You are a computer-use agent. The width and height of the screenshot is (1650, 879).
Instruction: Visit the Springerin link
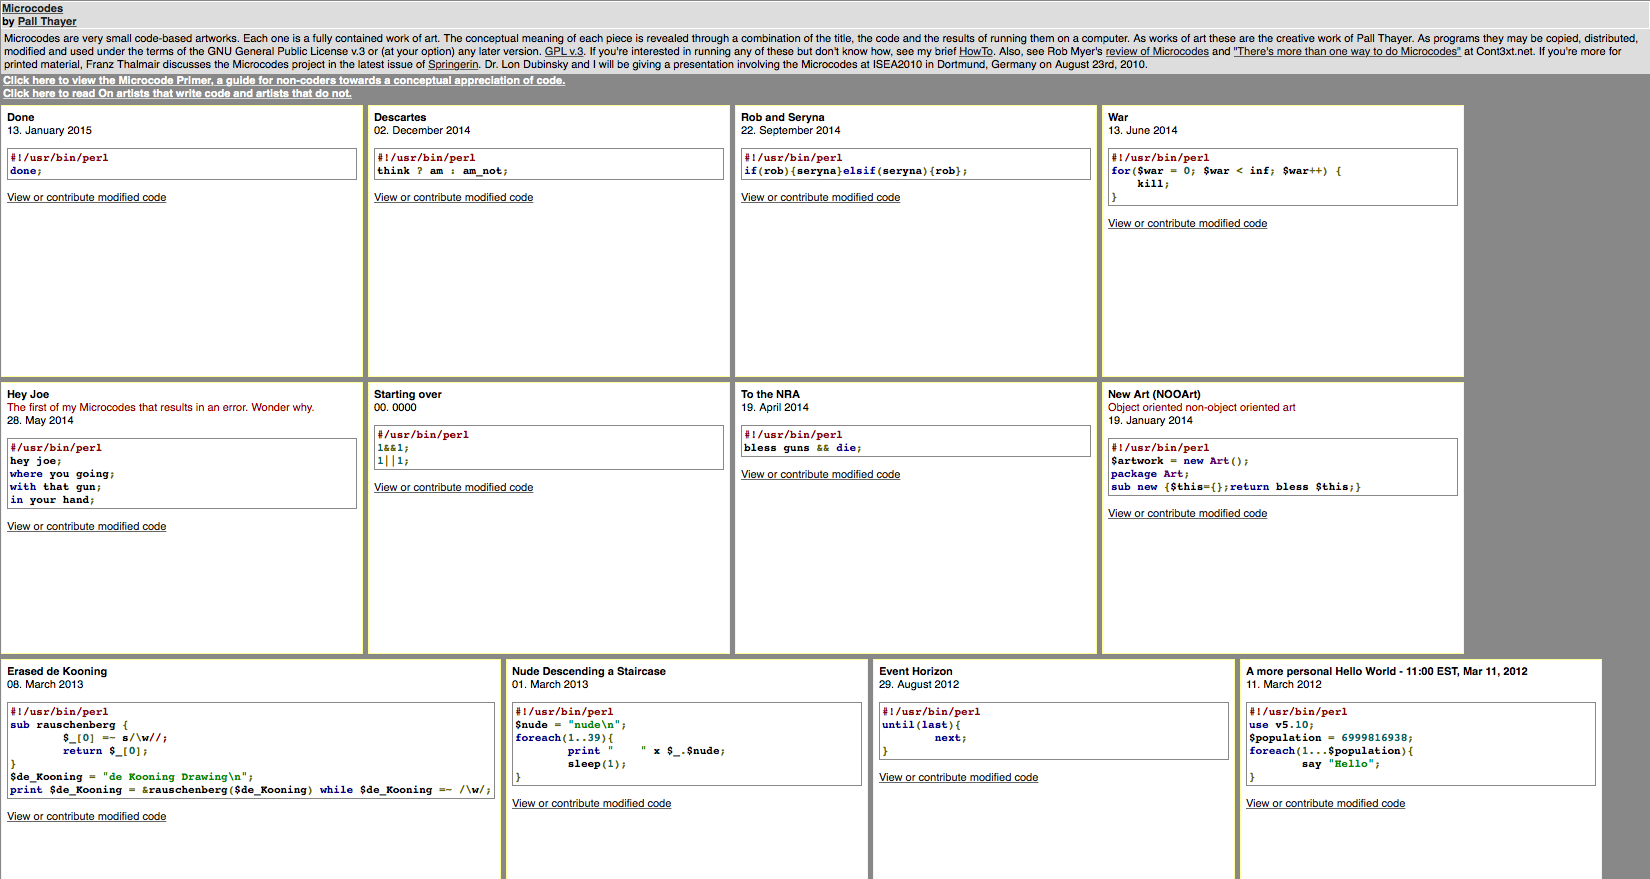pos(453,64)
